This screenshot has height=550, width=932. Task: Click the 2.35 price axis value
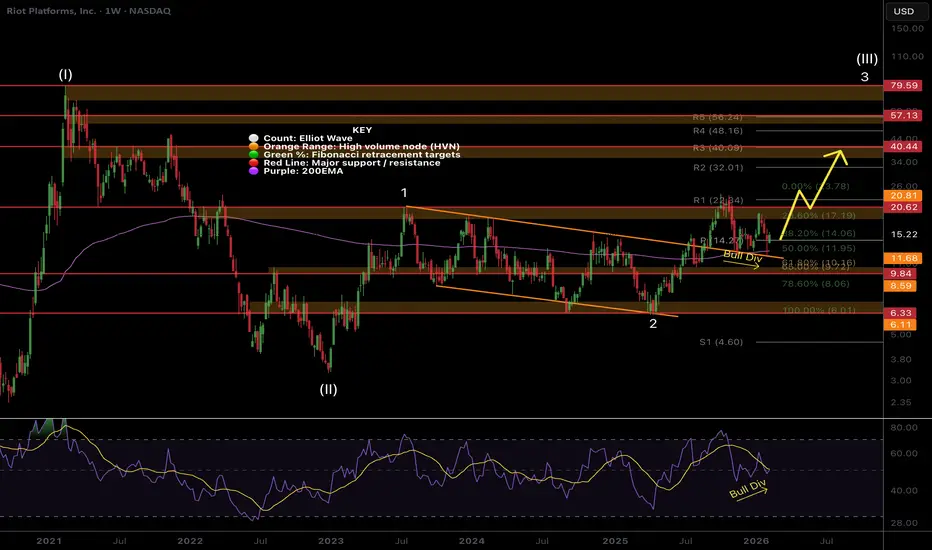(x=901, y=403)
